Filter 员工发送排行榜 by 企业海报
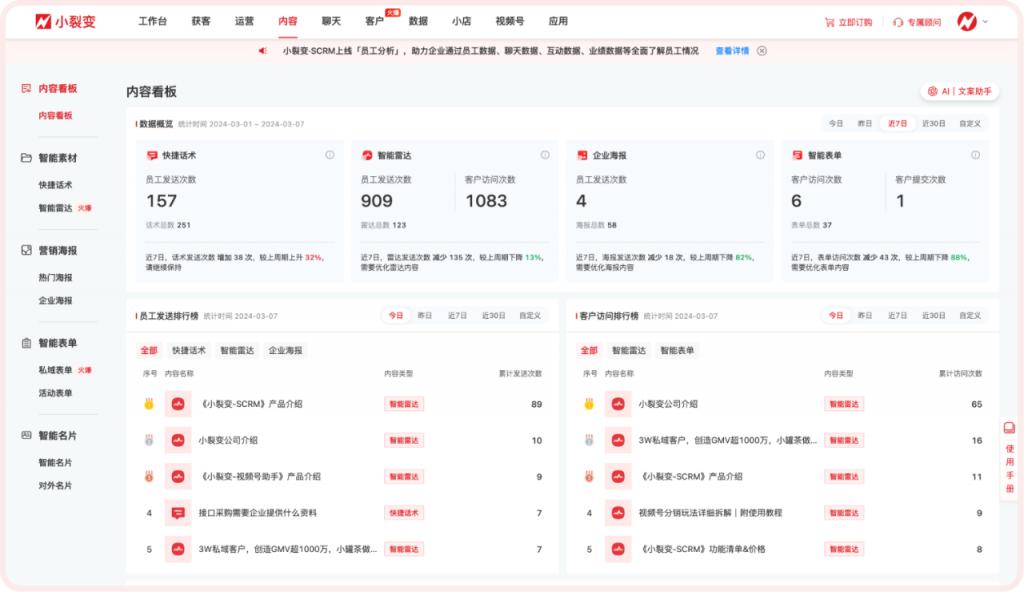 (x=285, y=350)
